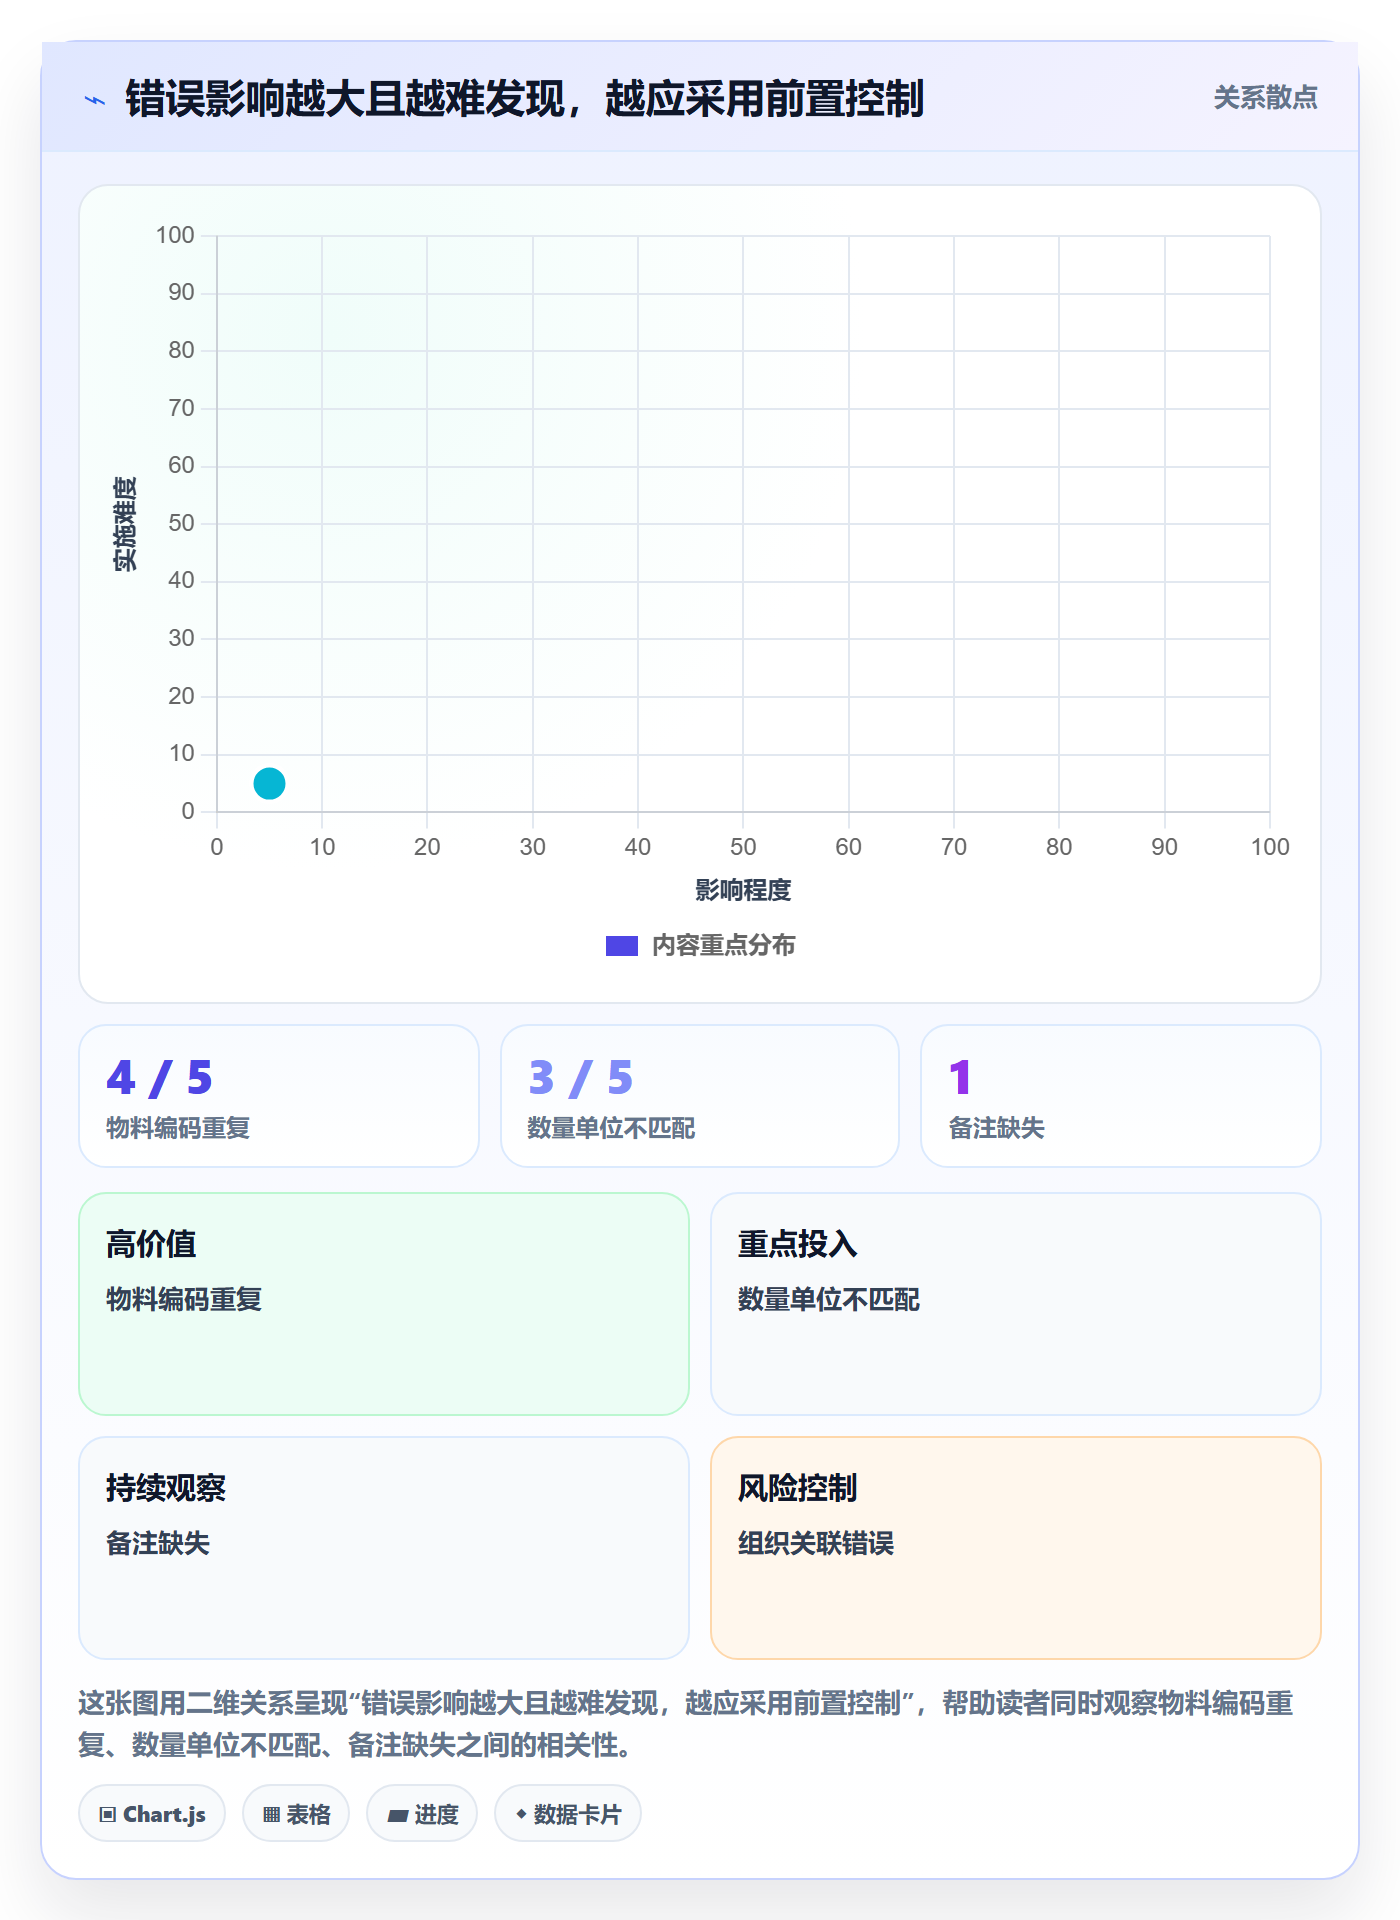Select the 持续观察 quadrant card
The height and width of the screenshot is (1920, 1400).
(x=384, y=1548)
